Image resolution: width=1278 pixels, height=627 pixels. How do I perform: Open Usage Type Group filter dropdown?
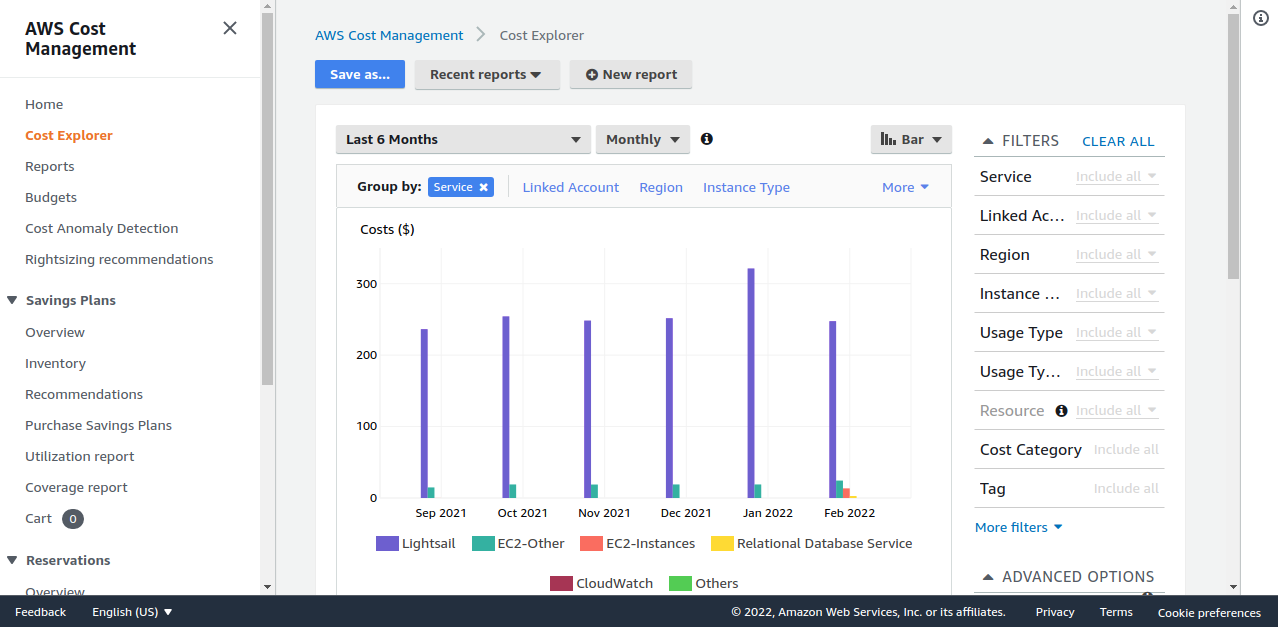coord(1117,372)
